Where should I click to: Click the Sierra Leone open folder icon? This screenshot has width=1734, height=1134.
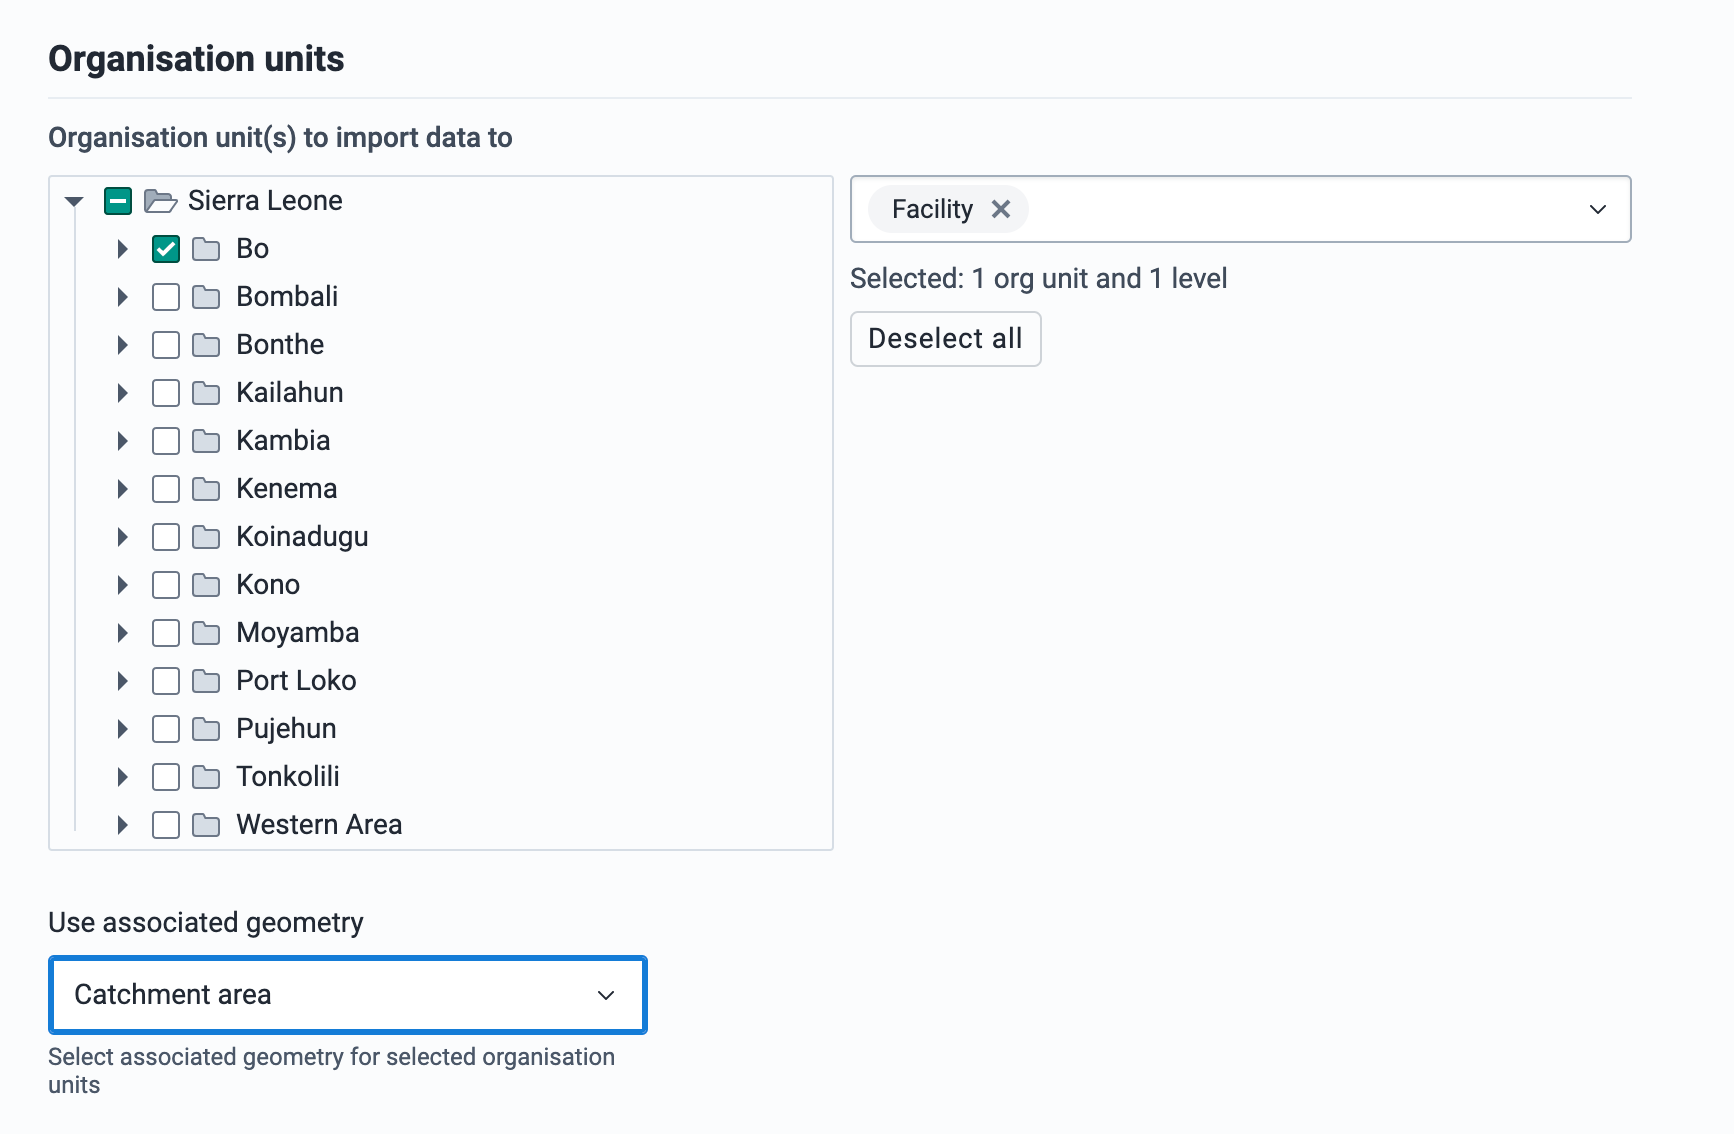click(160, 201)
